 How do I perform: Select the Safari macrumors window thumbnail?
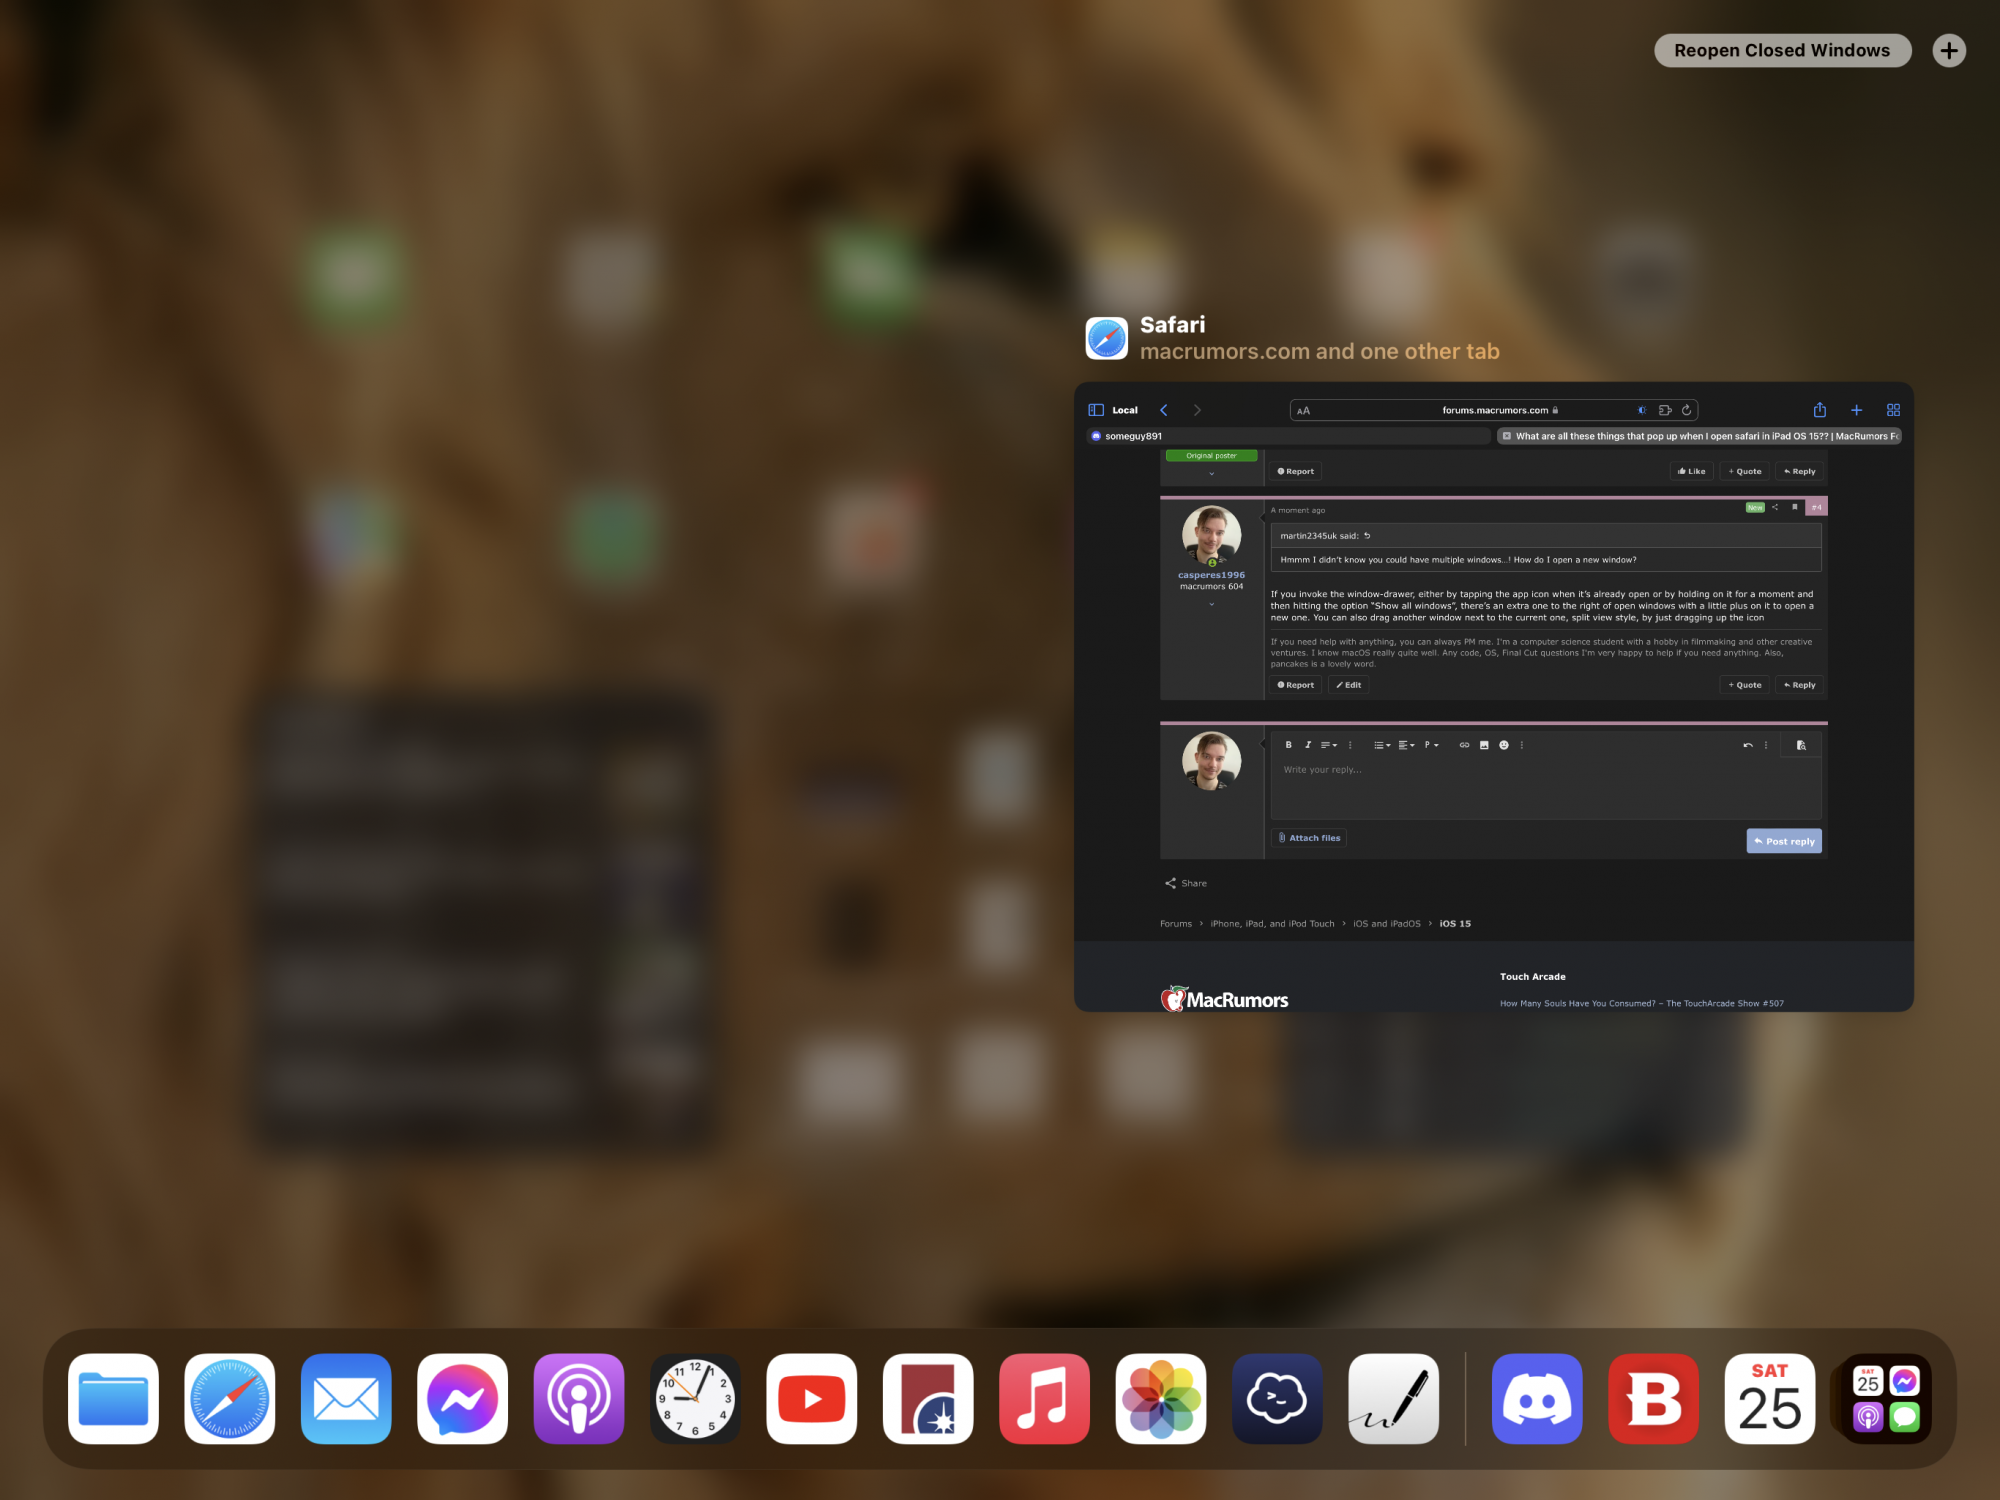pos(1493,696)
